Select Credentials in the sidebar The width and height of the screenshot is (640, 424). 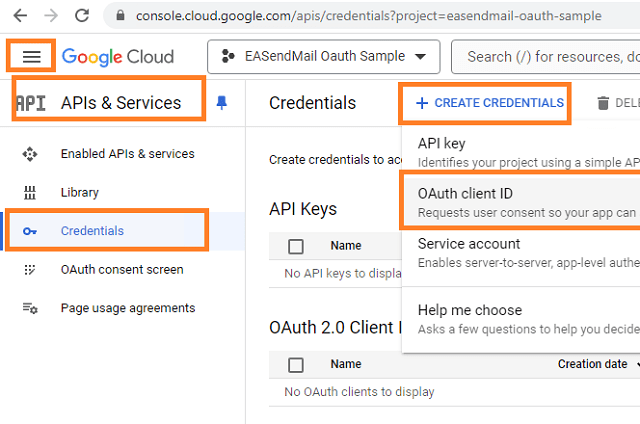pyautogui.click(x=122, y=231)
